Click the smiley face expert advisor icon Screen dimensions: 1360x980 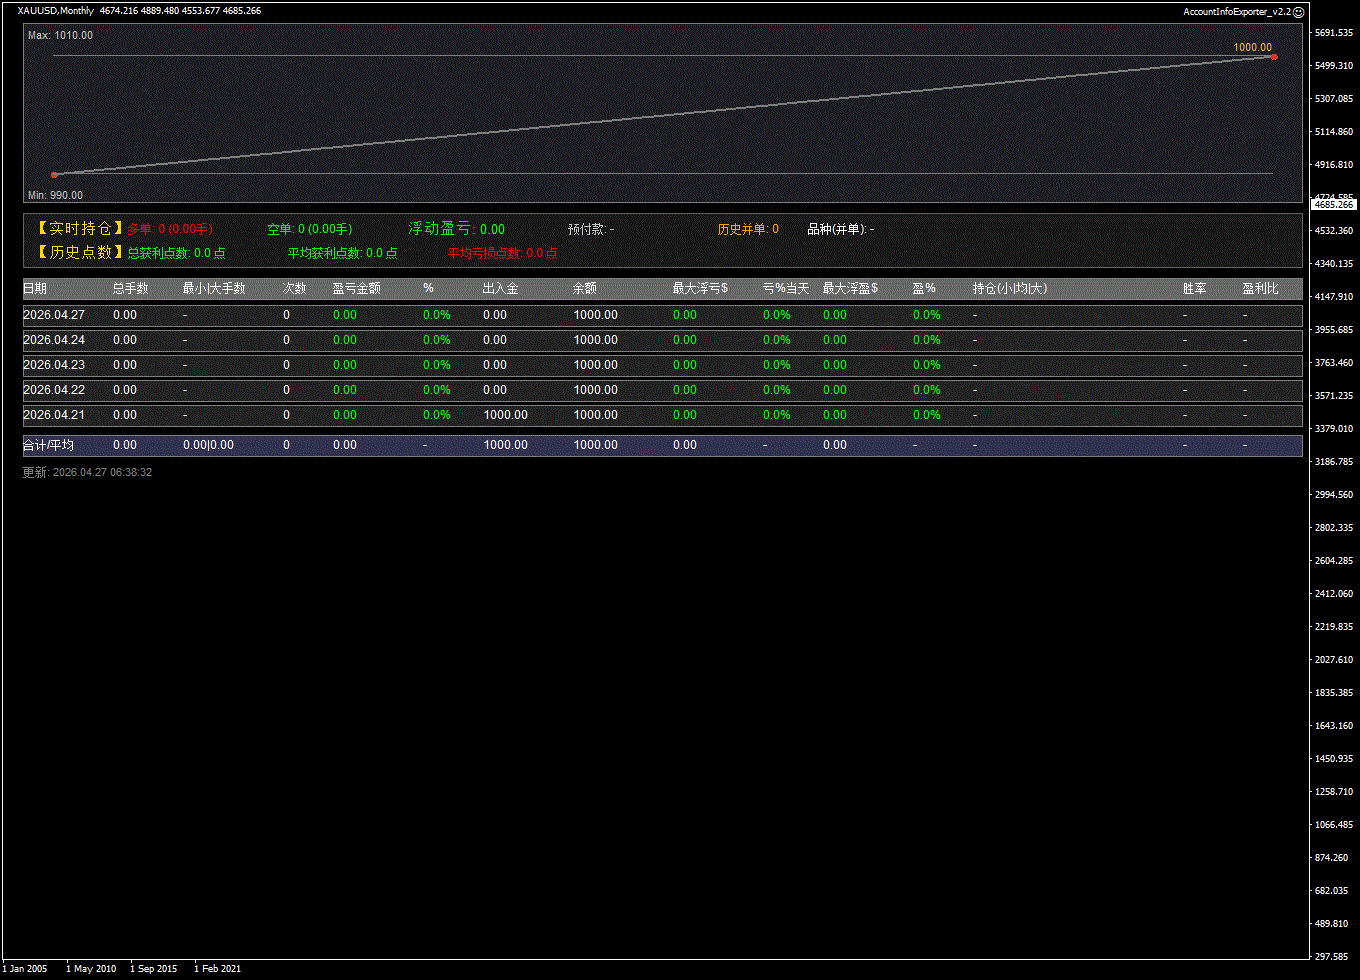1298,12
